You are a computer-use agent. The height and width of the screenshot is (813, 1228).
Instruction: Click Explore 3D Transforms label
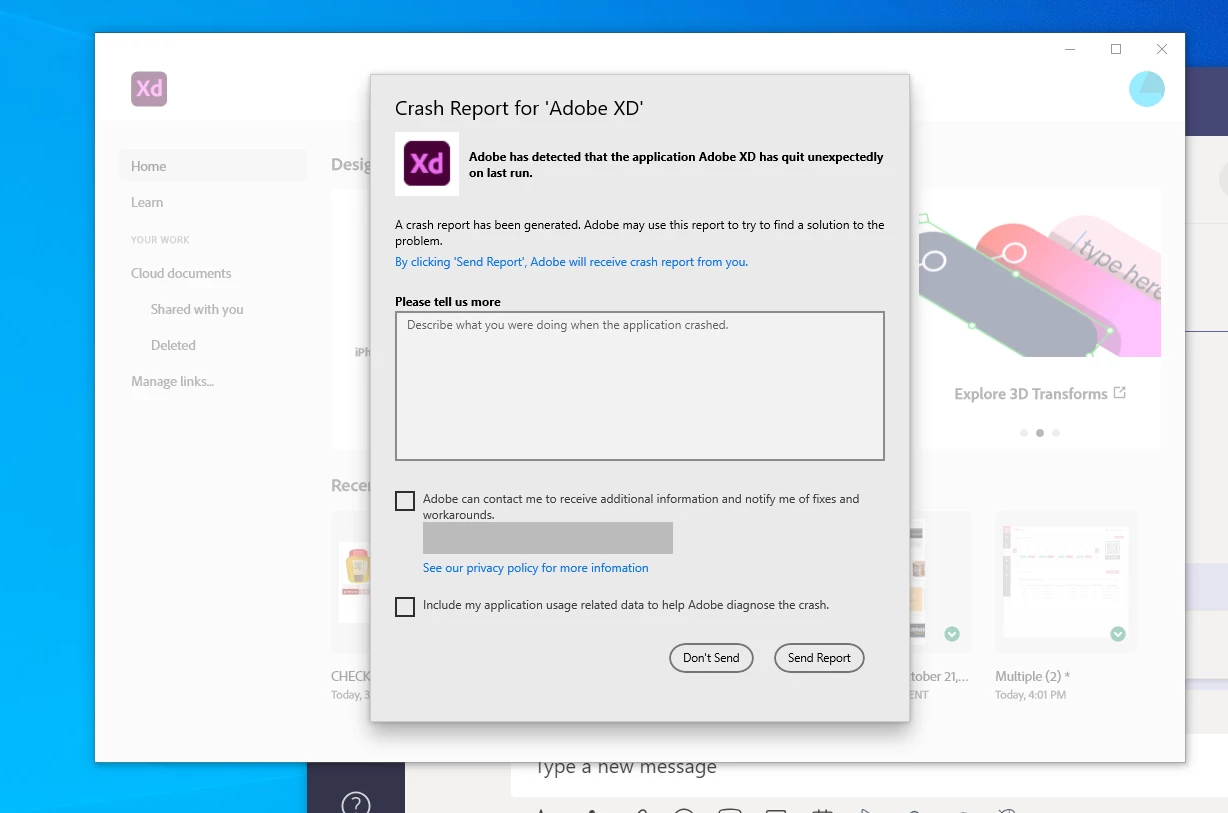[1030, 394]
